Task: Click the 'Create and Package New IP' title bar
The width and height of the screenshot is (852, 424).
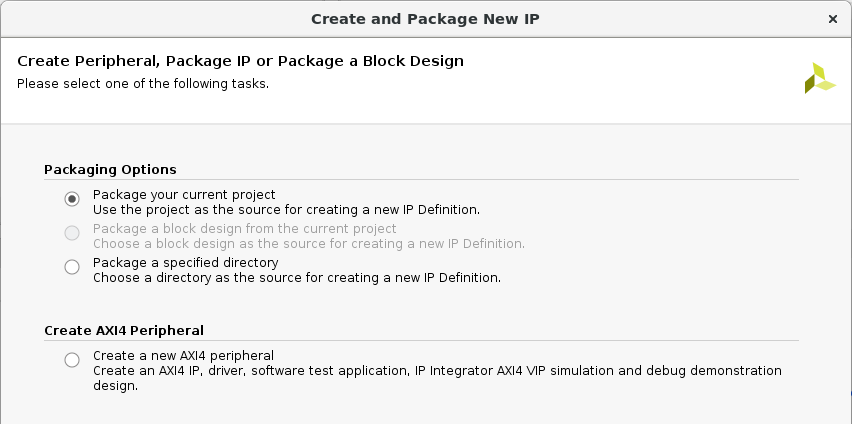Action: 425,19
